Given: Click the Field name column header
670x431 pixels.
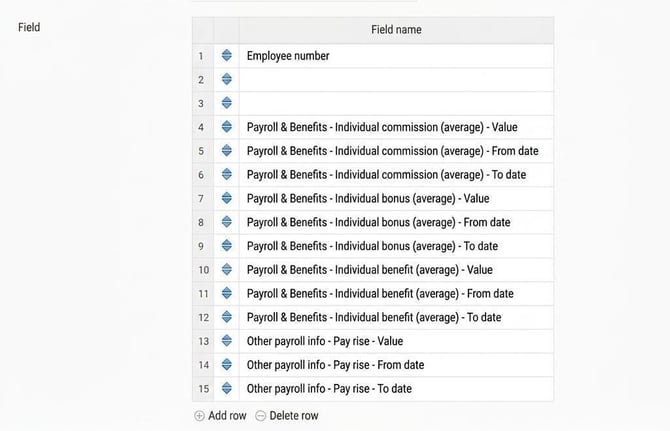Looking at the screenshot, I should [x=396, y=30].
